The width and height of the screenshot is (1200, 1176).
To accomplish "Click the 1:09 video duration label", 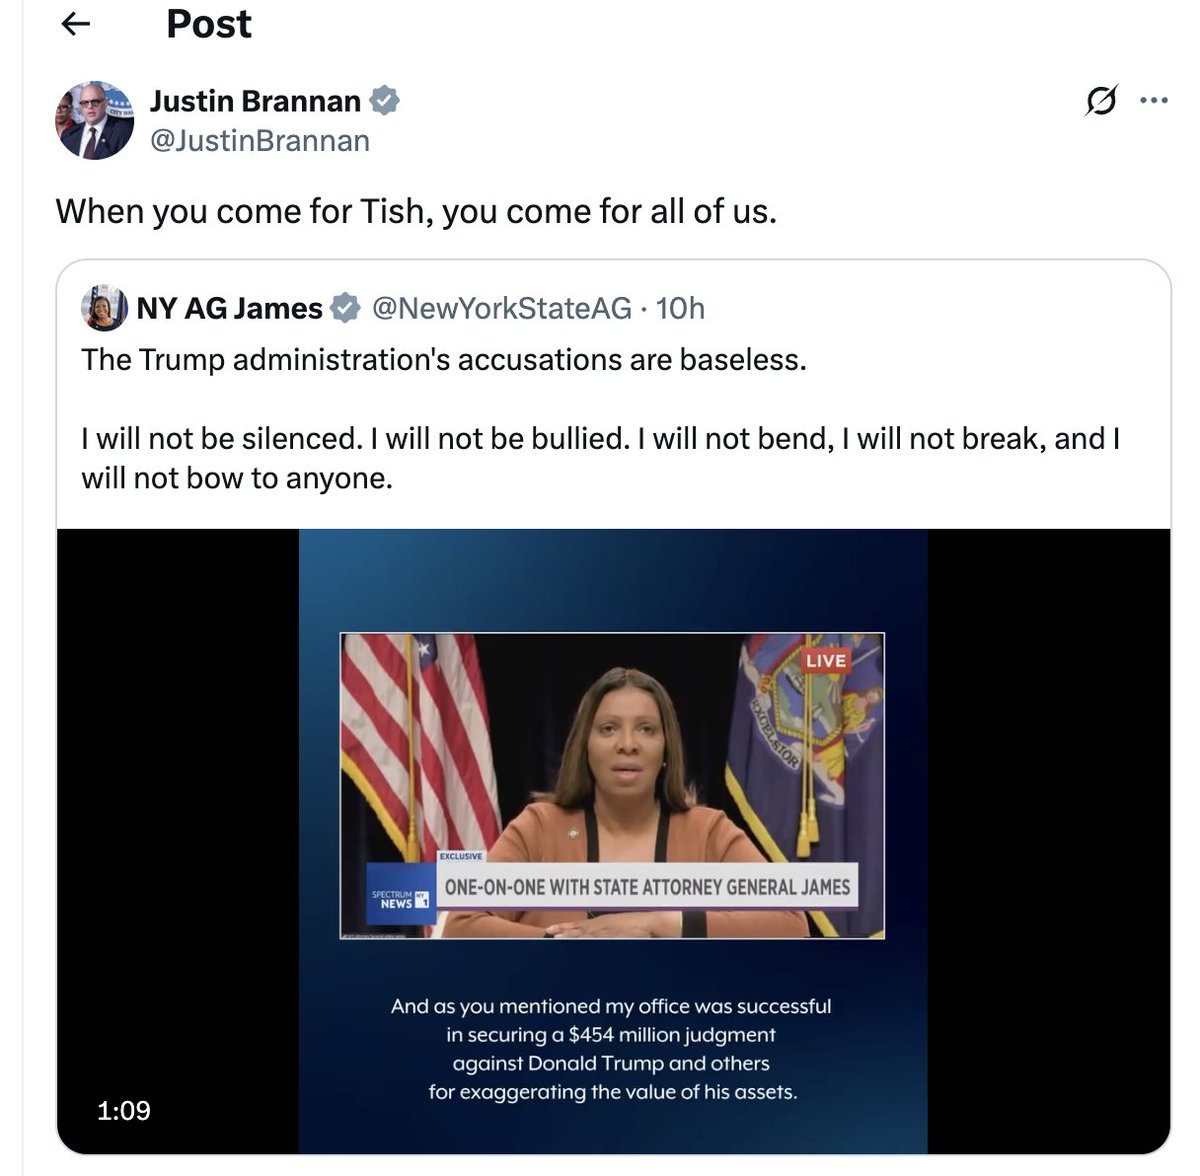I will (x=124, y=1110).
